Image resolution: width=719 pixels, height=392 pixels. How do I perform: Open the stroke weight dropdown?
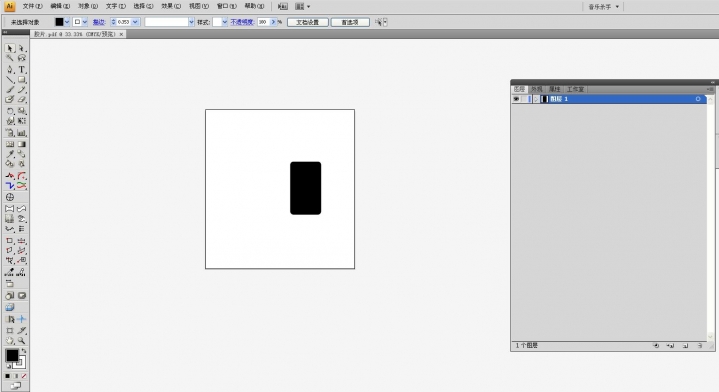click(135, 22)
